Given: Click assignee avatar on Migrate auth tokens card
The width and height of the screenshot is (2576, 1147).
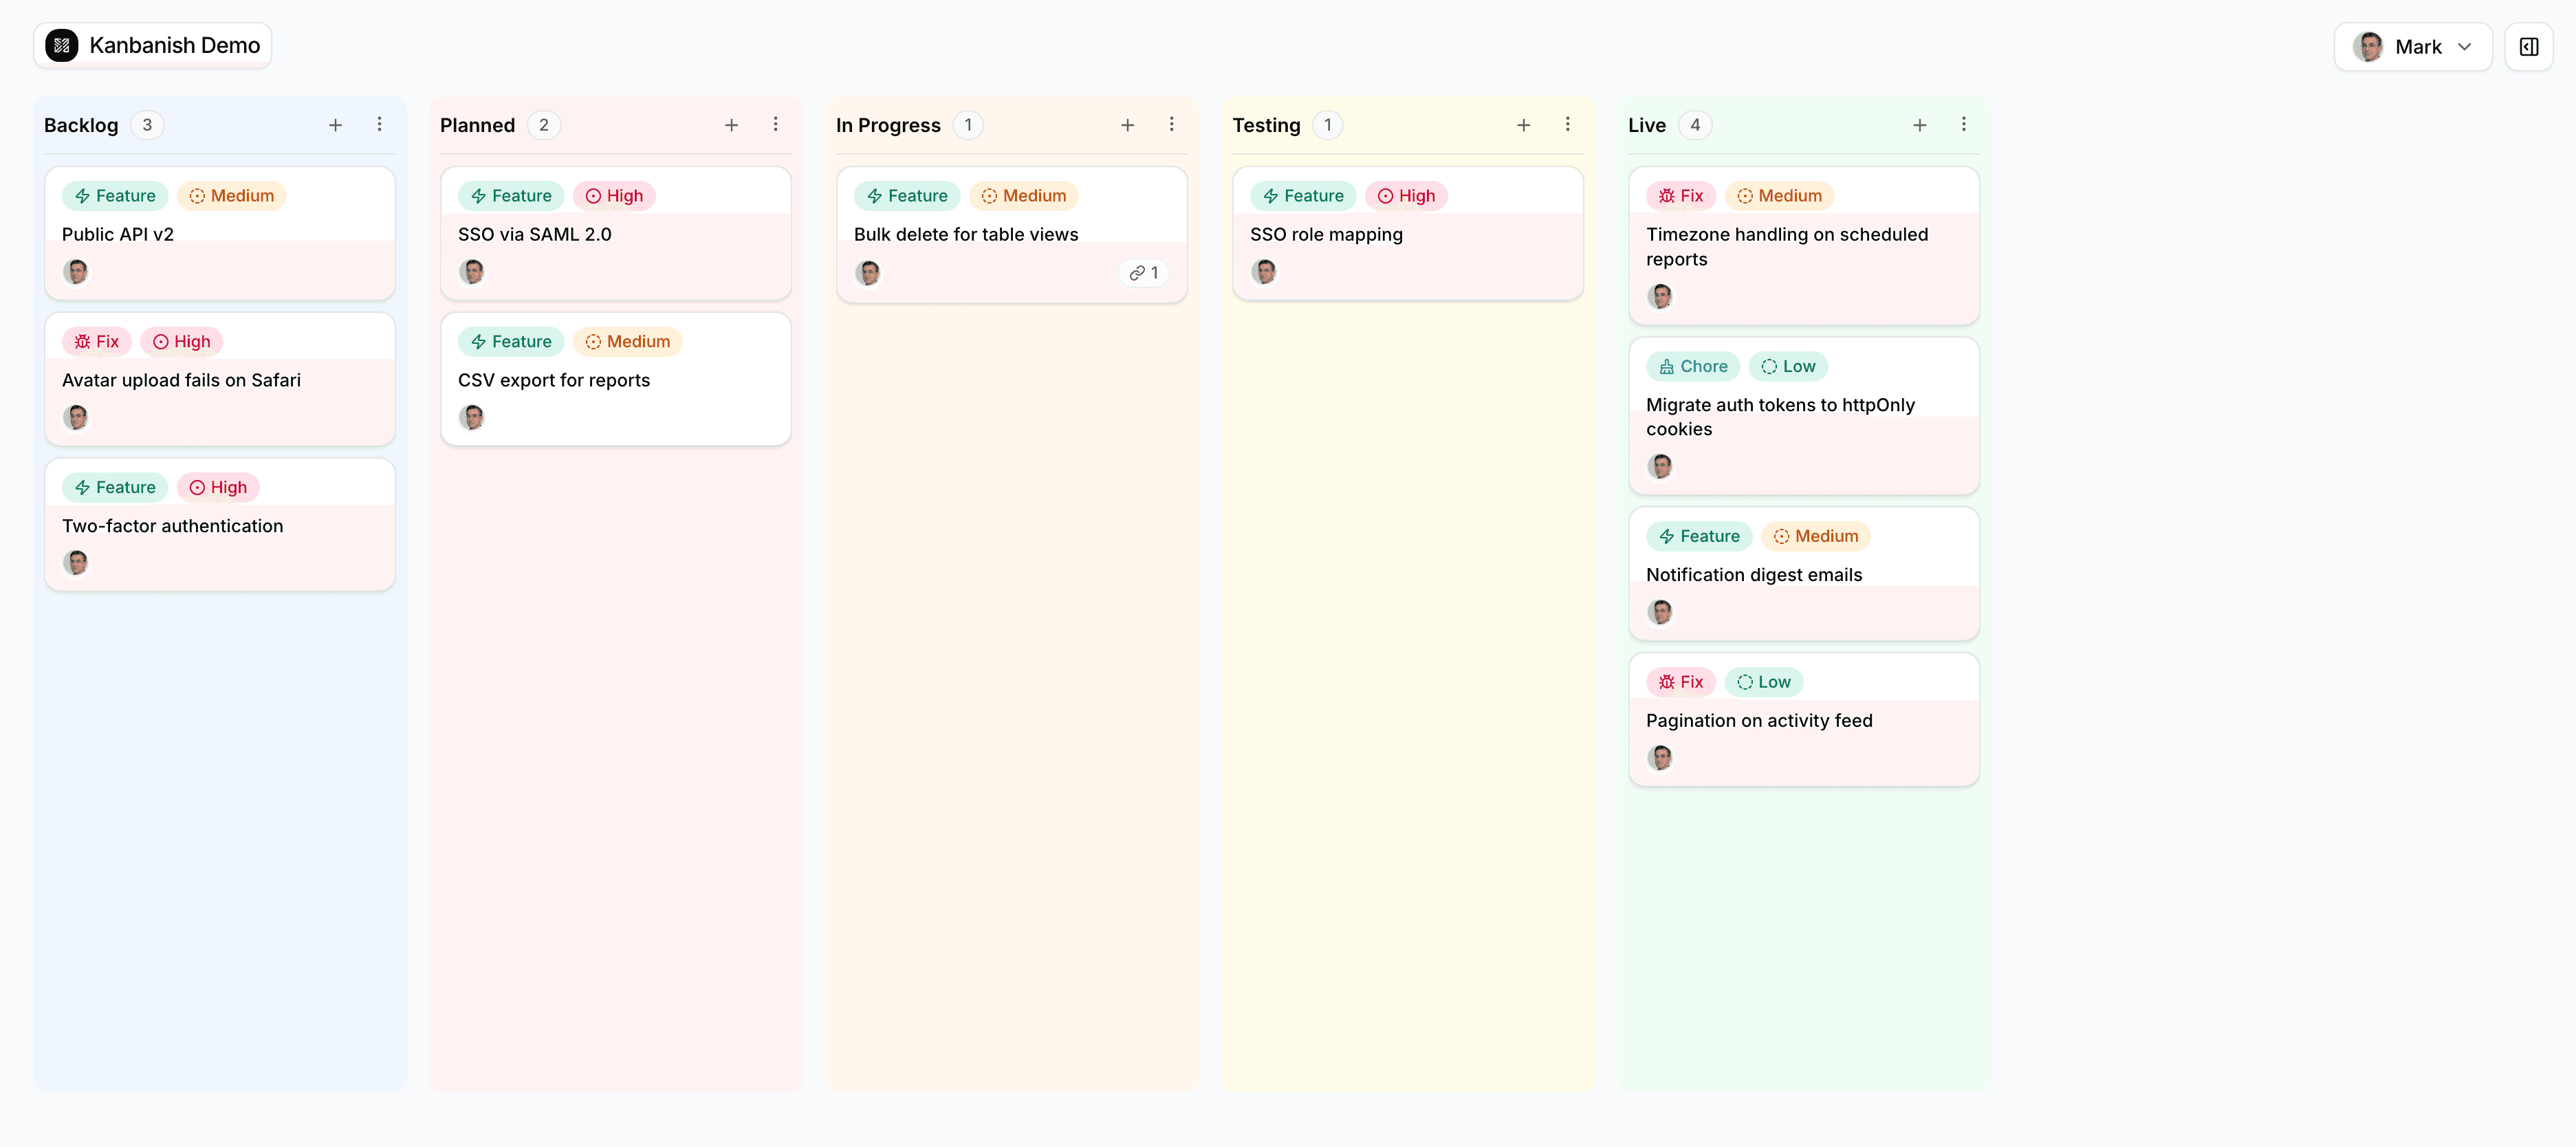Looking at the screenshot, I should pyautogui.click(x=1660, y=466).
